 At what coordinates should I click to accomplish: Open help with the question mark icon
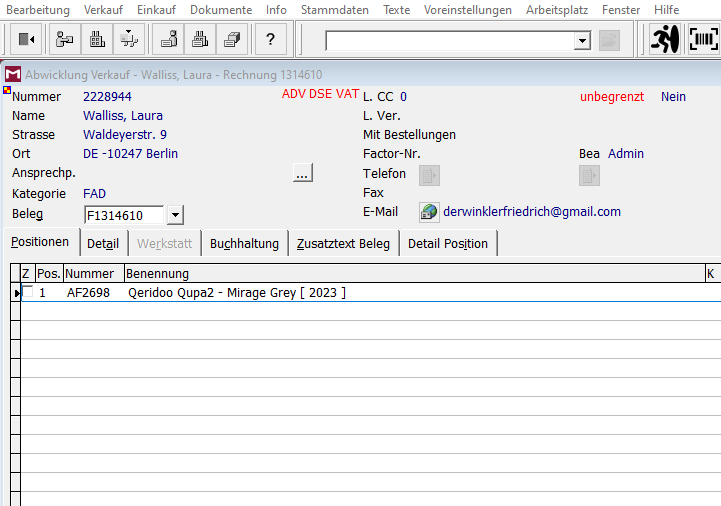click(270, 40)
